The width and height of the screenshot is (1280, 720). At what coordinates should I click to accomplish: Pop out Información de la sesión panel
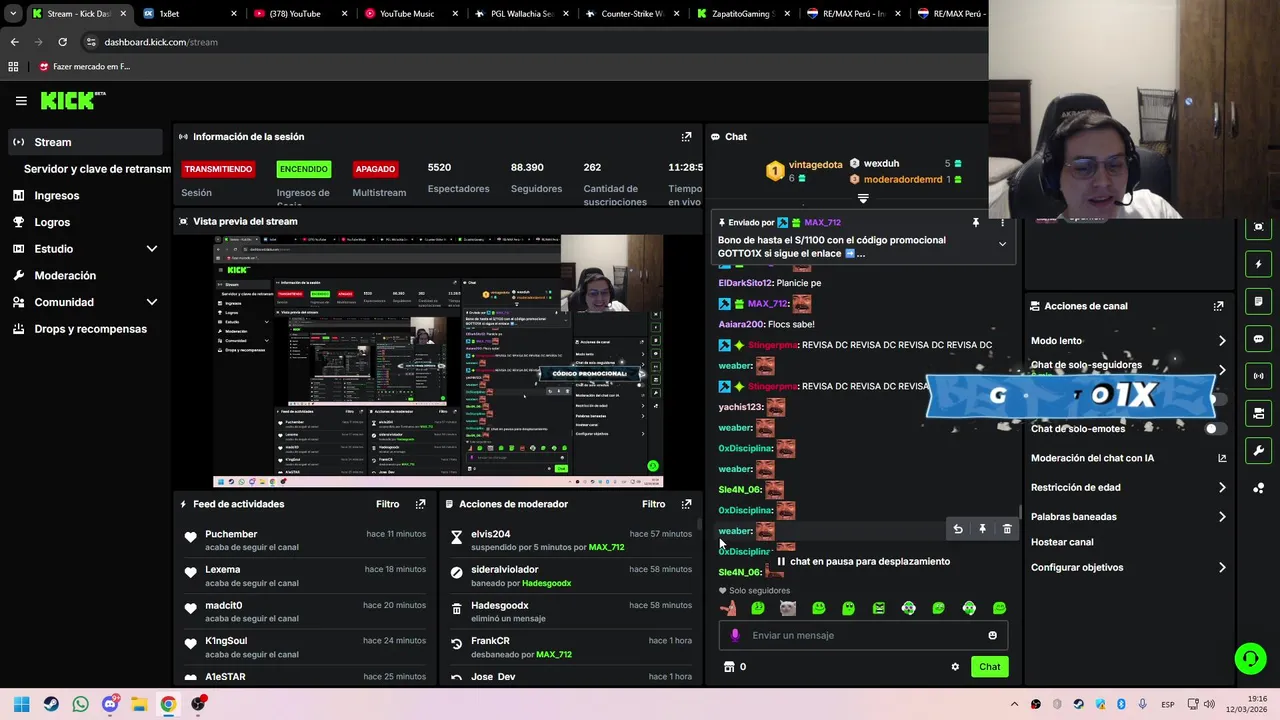point(686,137)
